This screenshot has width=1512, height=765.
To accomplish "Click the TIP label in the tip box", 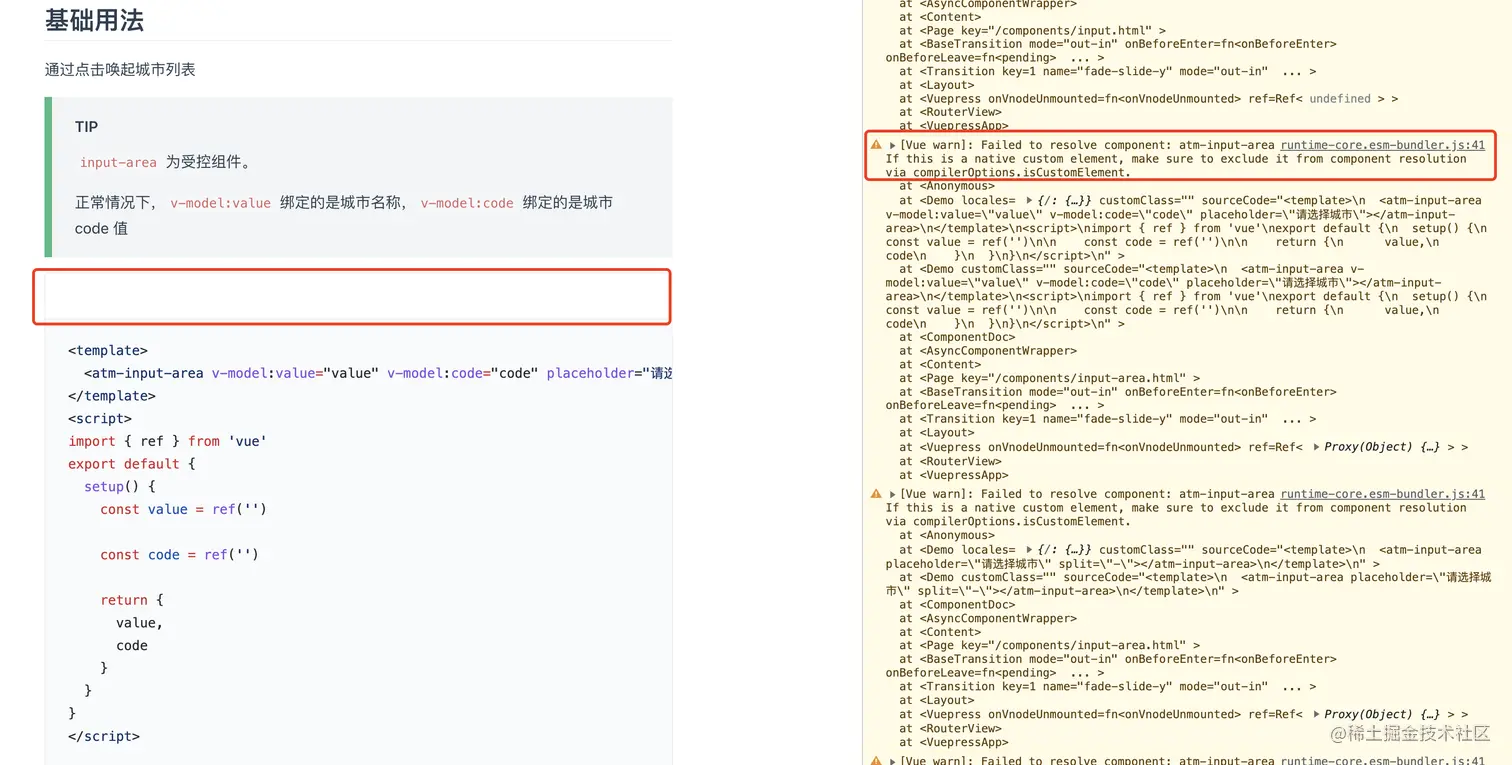I will pyautogui.click(x=86, y=127).
